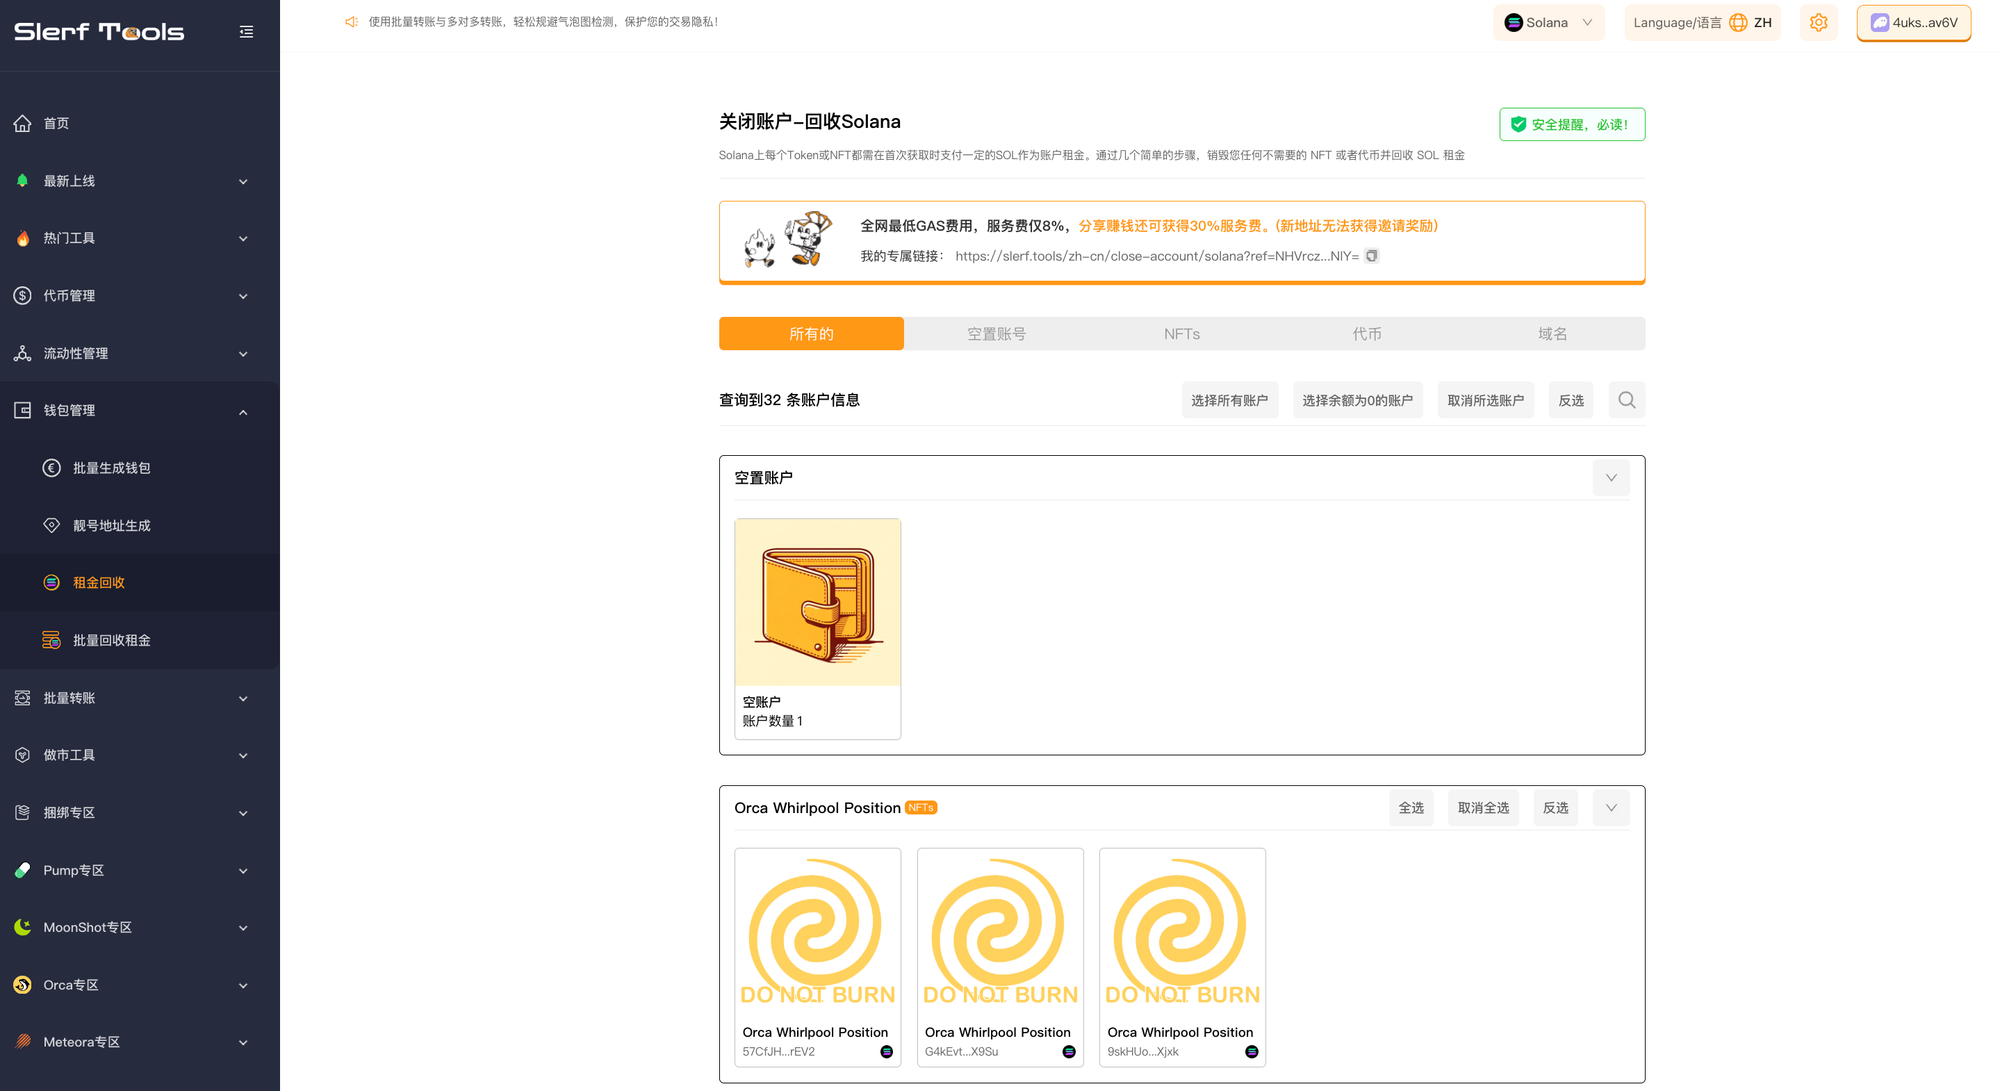Click Solana badge on G4kEvt...X9Su card

(x=1069, y=1052)
